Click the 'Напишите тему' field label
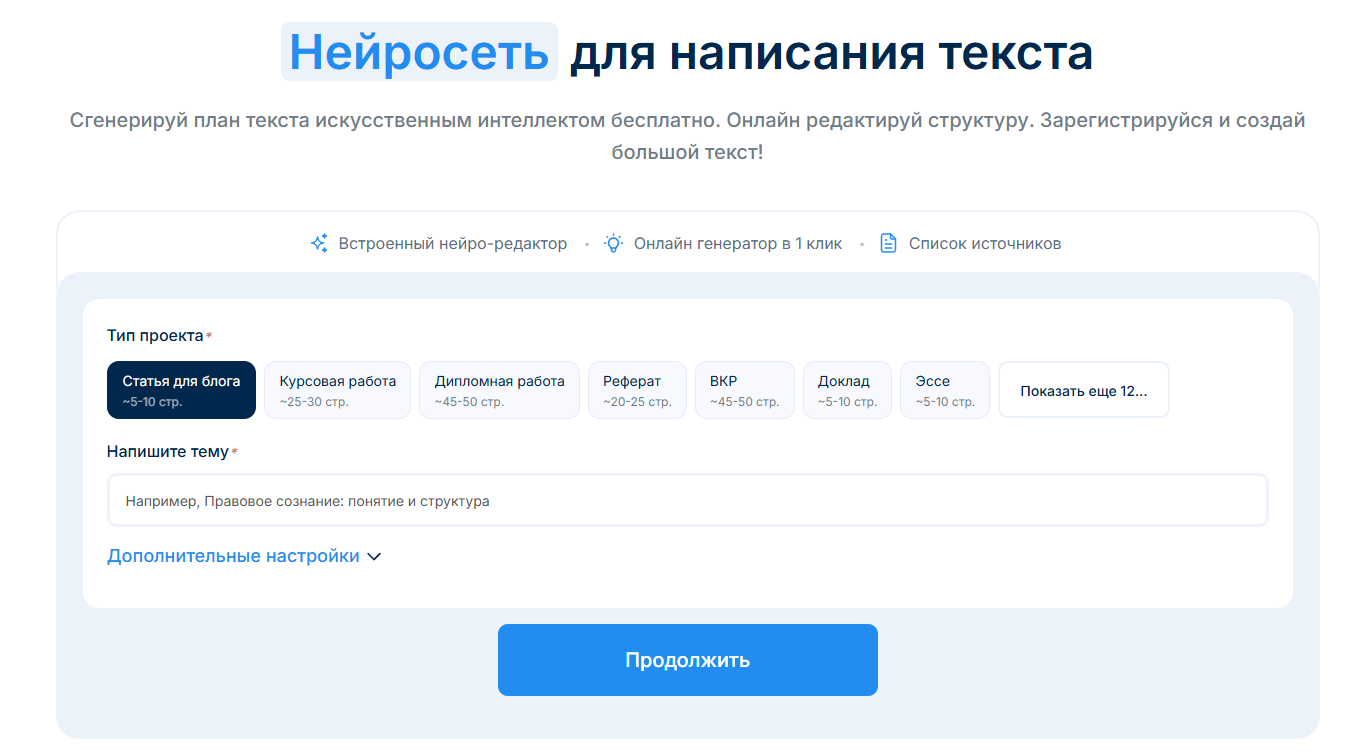1360x754 pixels. (x=167, y=452)
